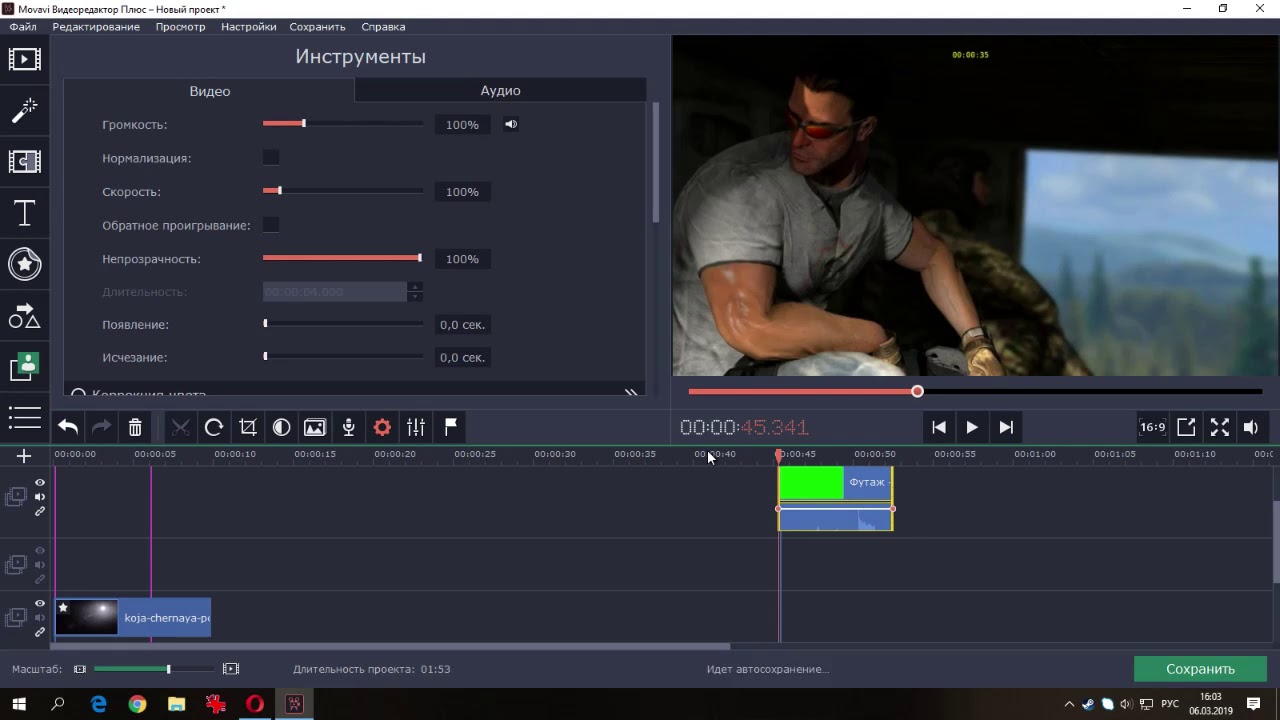Open the Filters magic wand tab

[25, 110]
